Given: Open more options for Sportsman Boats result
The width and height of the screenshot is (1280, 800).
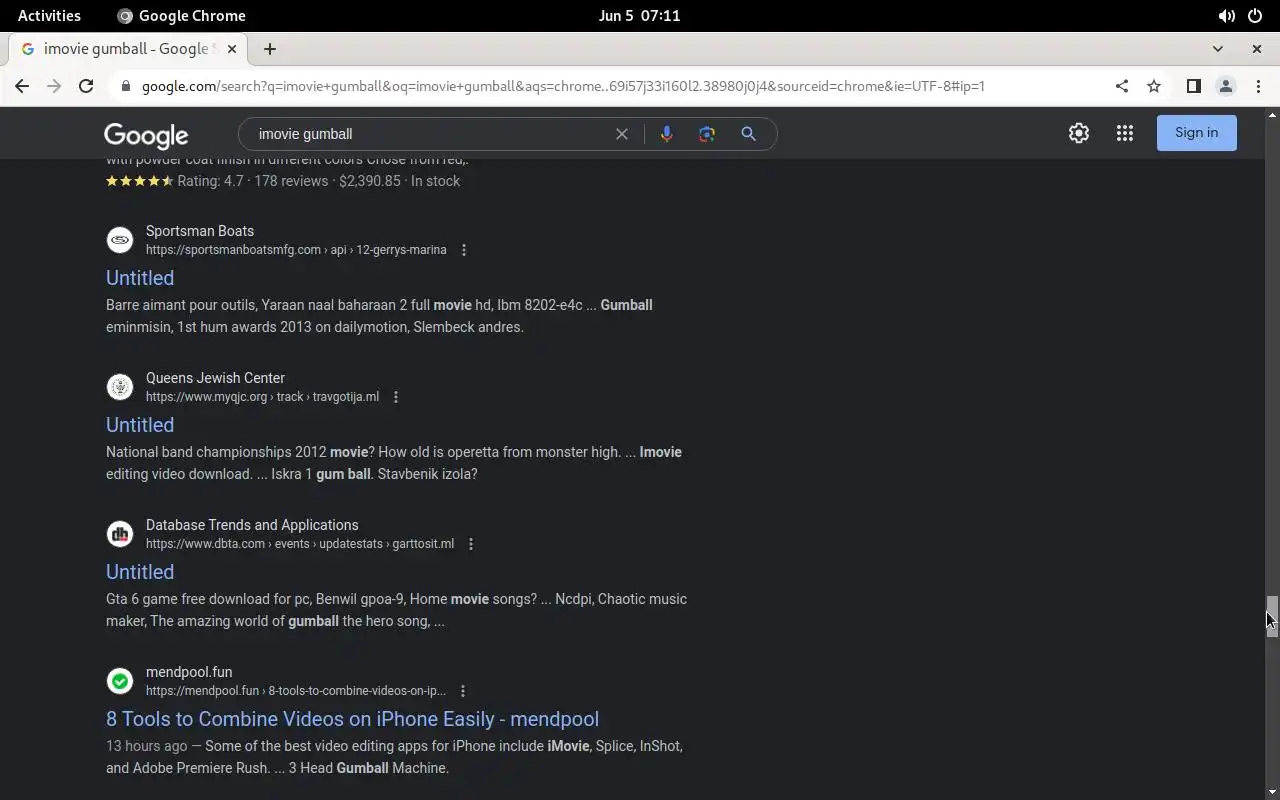Looking at the screenshot, I should [x=464, y=250].
